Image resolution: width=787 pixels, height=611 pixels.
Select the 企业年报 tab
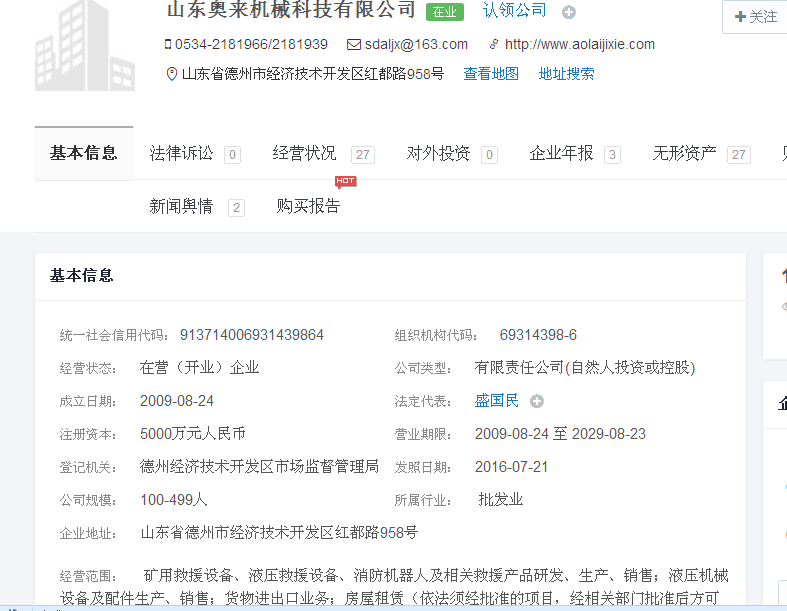pyautogui.click(x=561, y=154)
